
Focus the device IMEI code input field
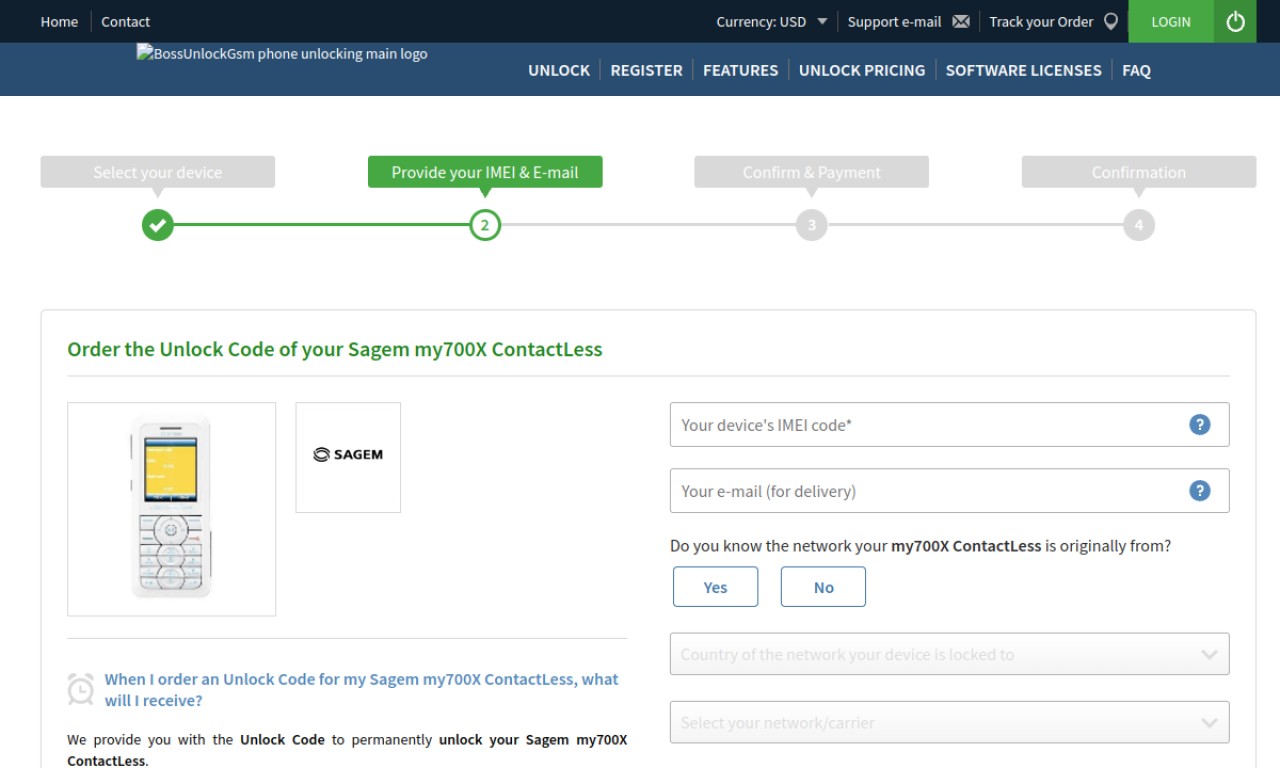tap(949, 424)
